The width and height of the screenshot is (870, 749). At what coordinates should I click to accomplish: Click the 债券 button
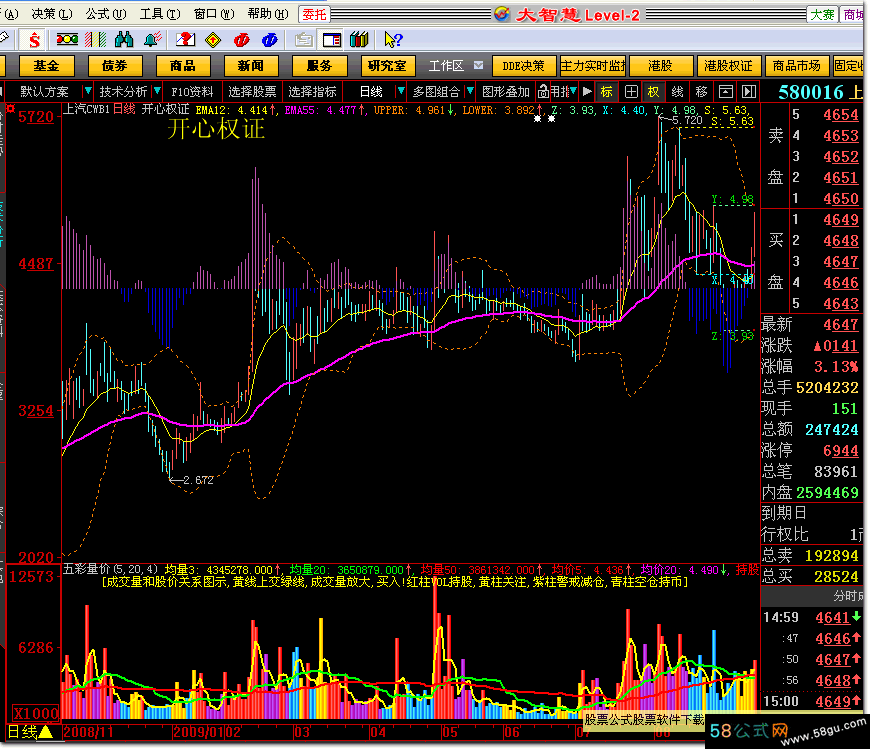pyautogui.click(x=114, y=65)
